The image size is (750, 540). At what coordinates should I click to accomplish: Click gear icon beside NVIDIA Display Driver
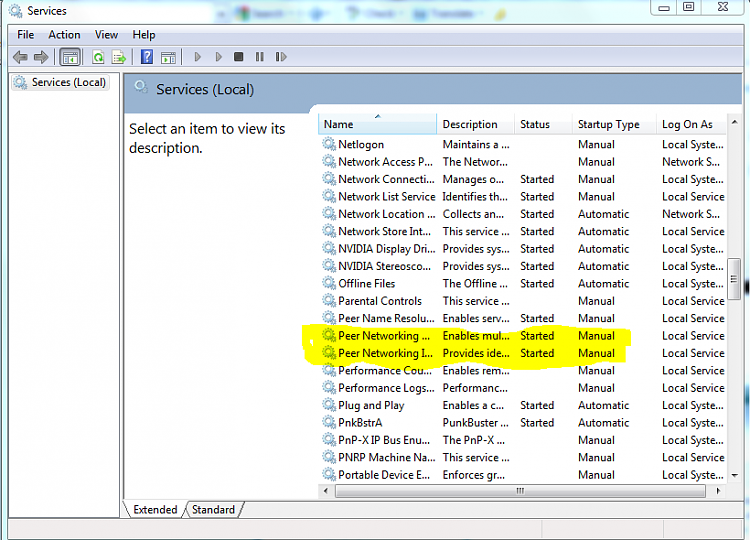(x=329, y=248)
